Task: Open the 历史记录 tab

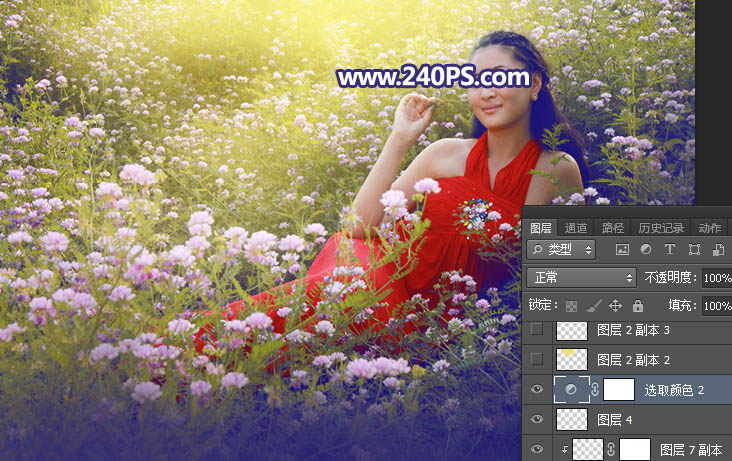Action: 661,228
